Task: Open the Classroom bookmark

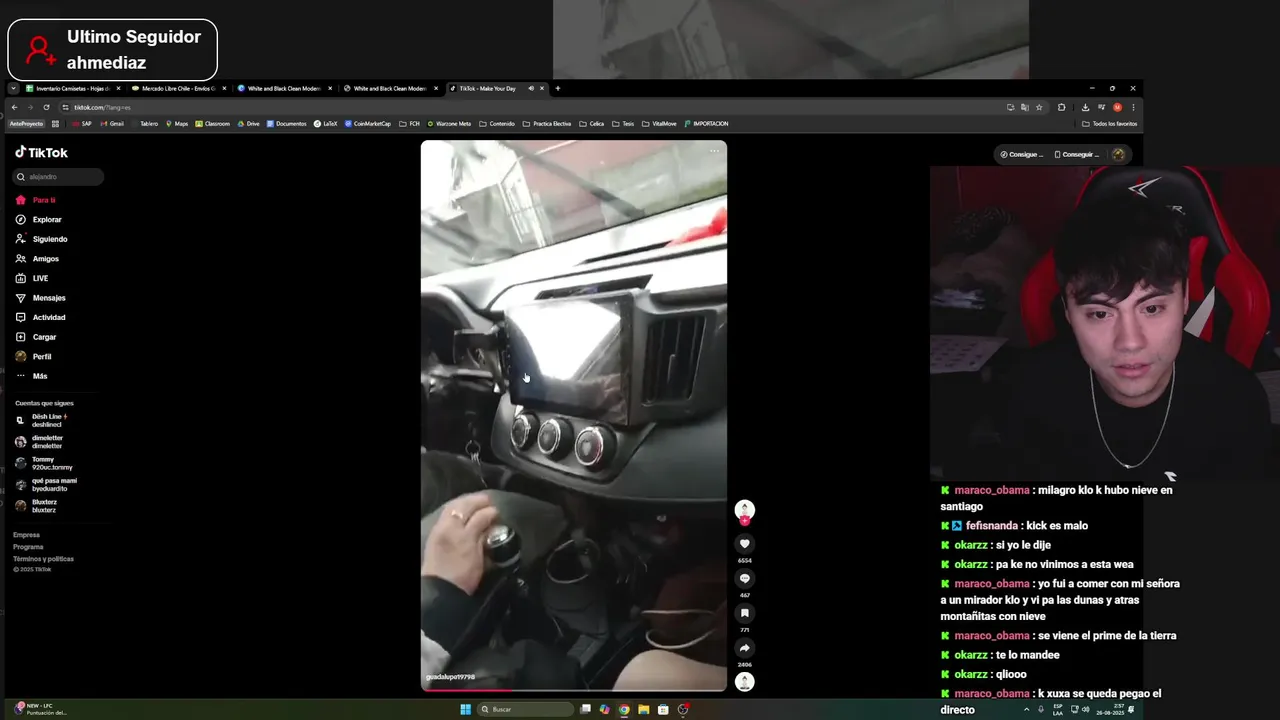Action: tap(213, 124)
